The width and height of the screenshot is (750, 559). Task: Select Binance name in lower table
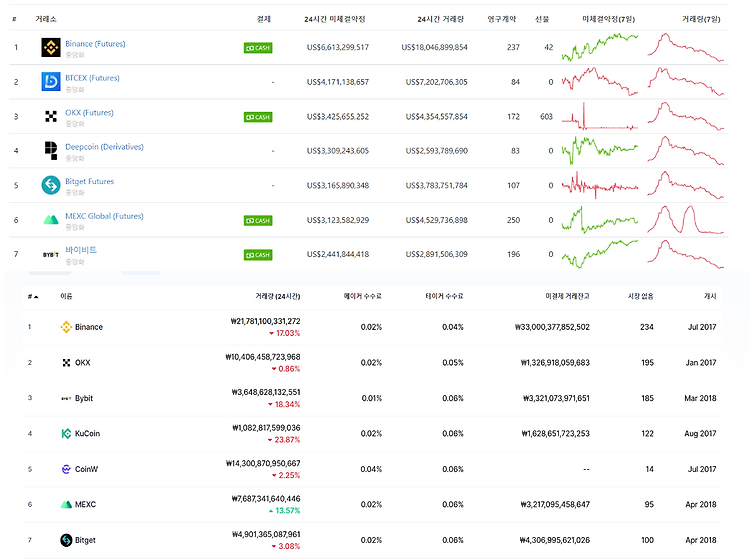[89, 327]
